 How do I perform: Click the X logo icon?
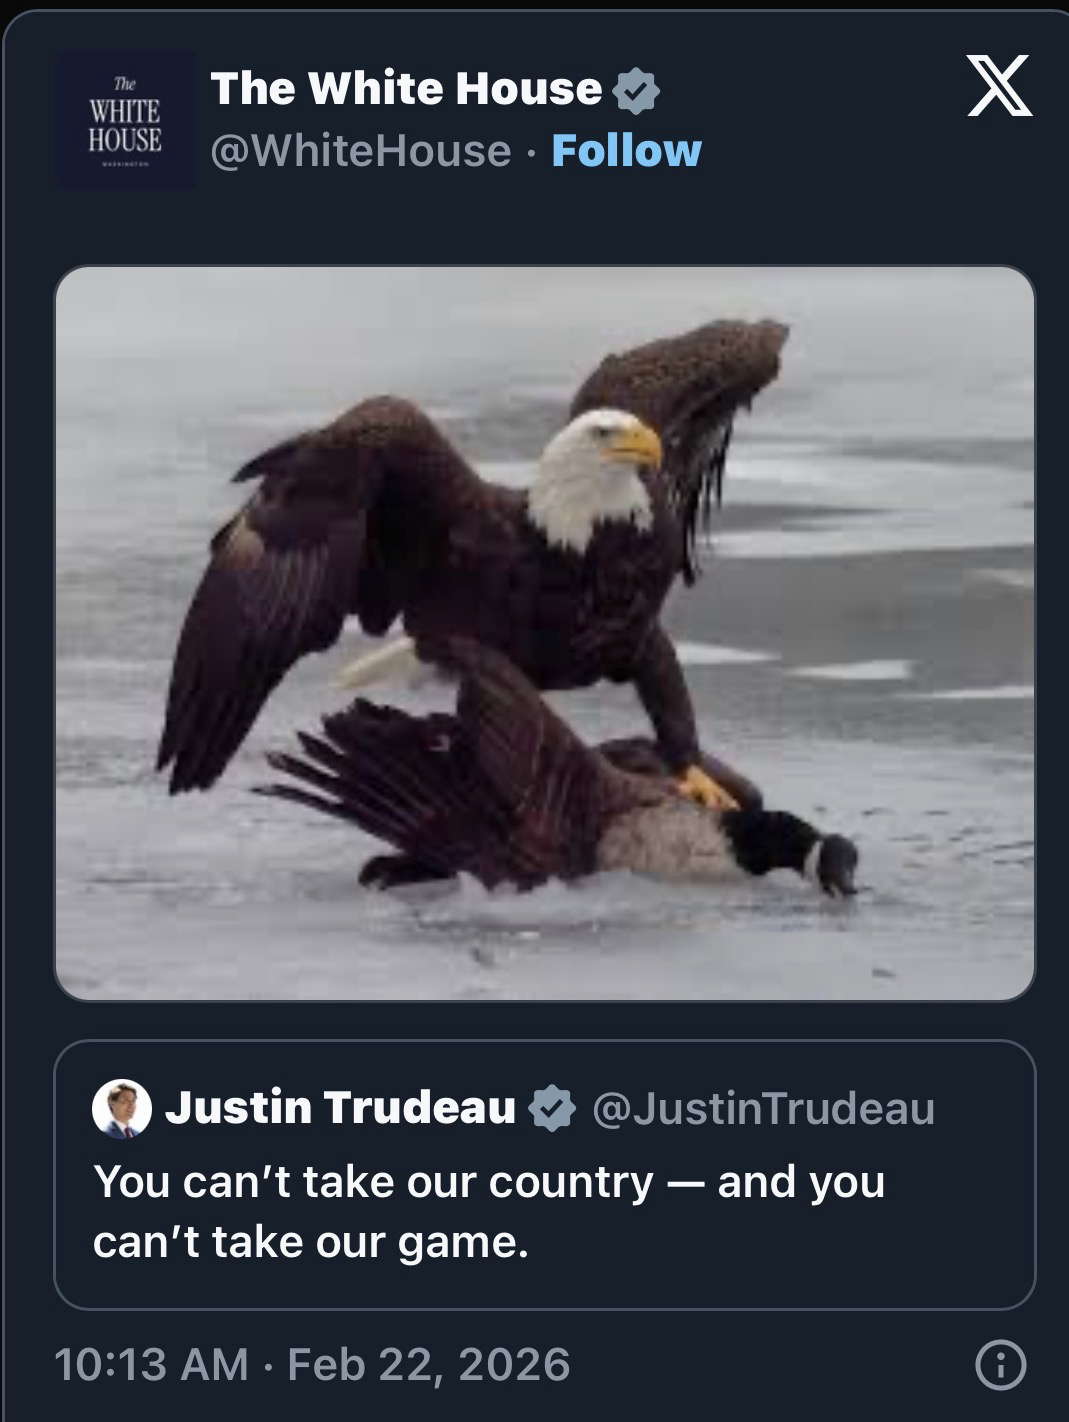click(x=999, y=87)
